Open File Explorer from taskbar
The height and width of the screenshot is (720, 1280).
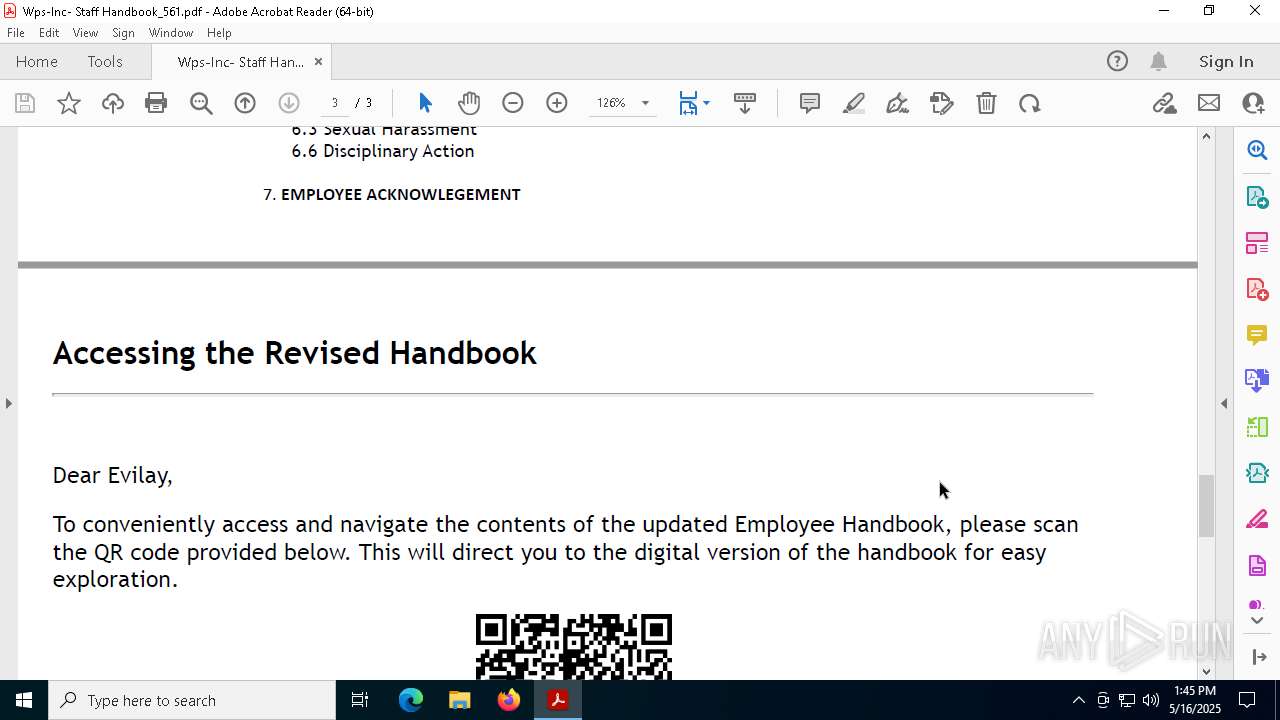[x=460, y=700]
